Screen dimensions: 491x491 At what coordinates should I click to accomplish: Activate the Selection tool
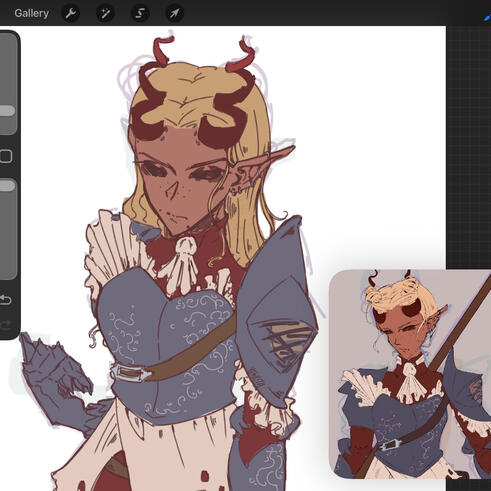(x=140, y=13)
